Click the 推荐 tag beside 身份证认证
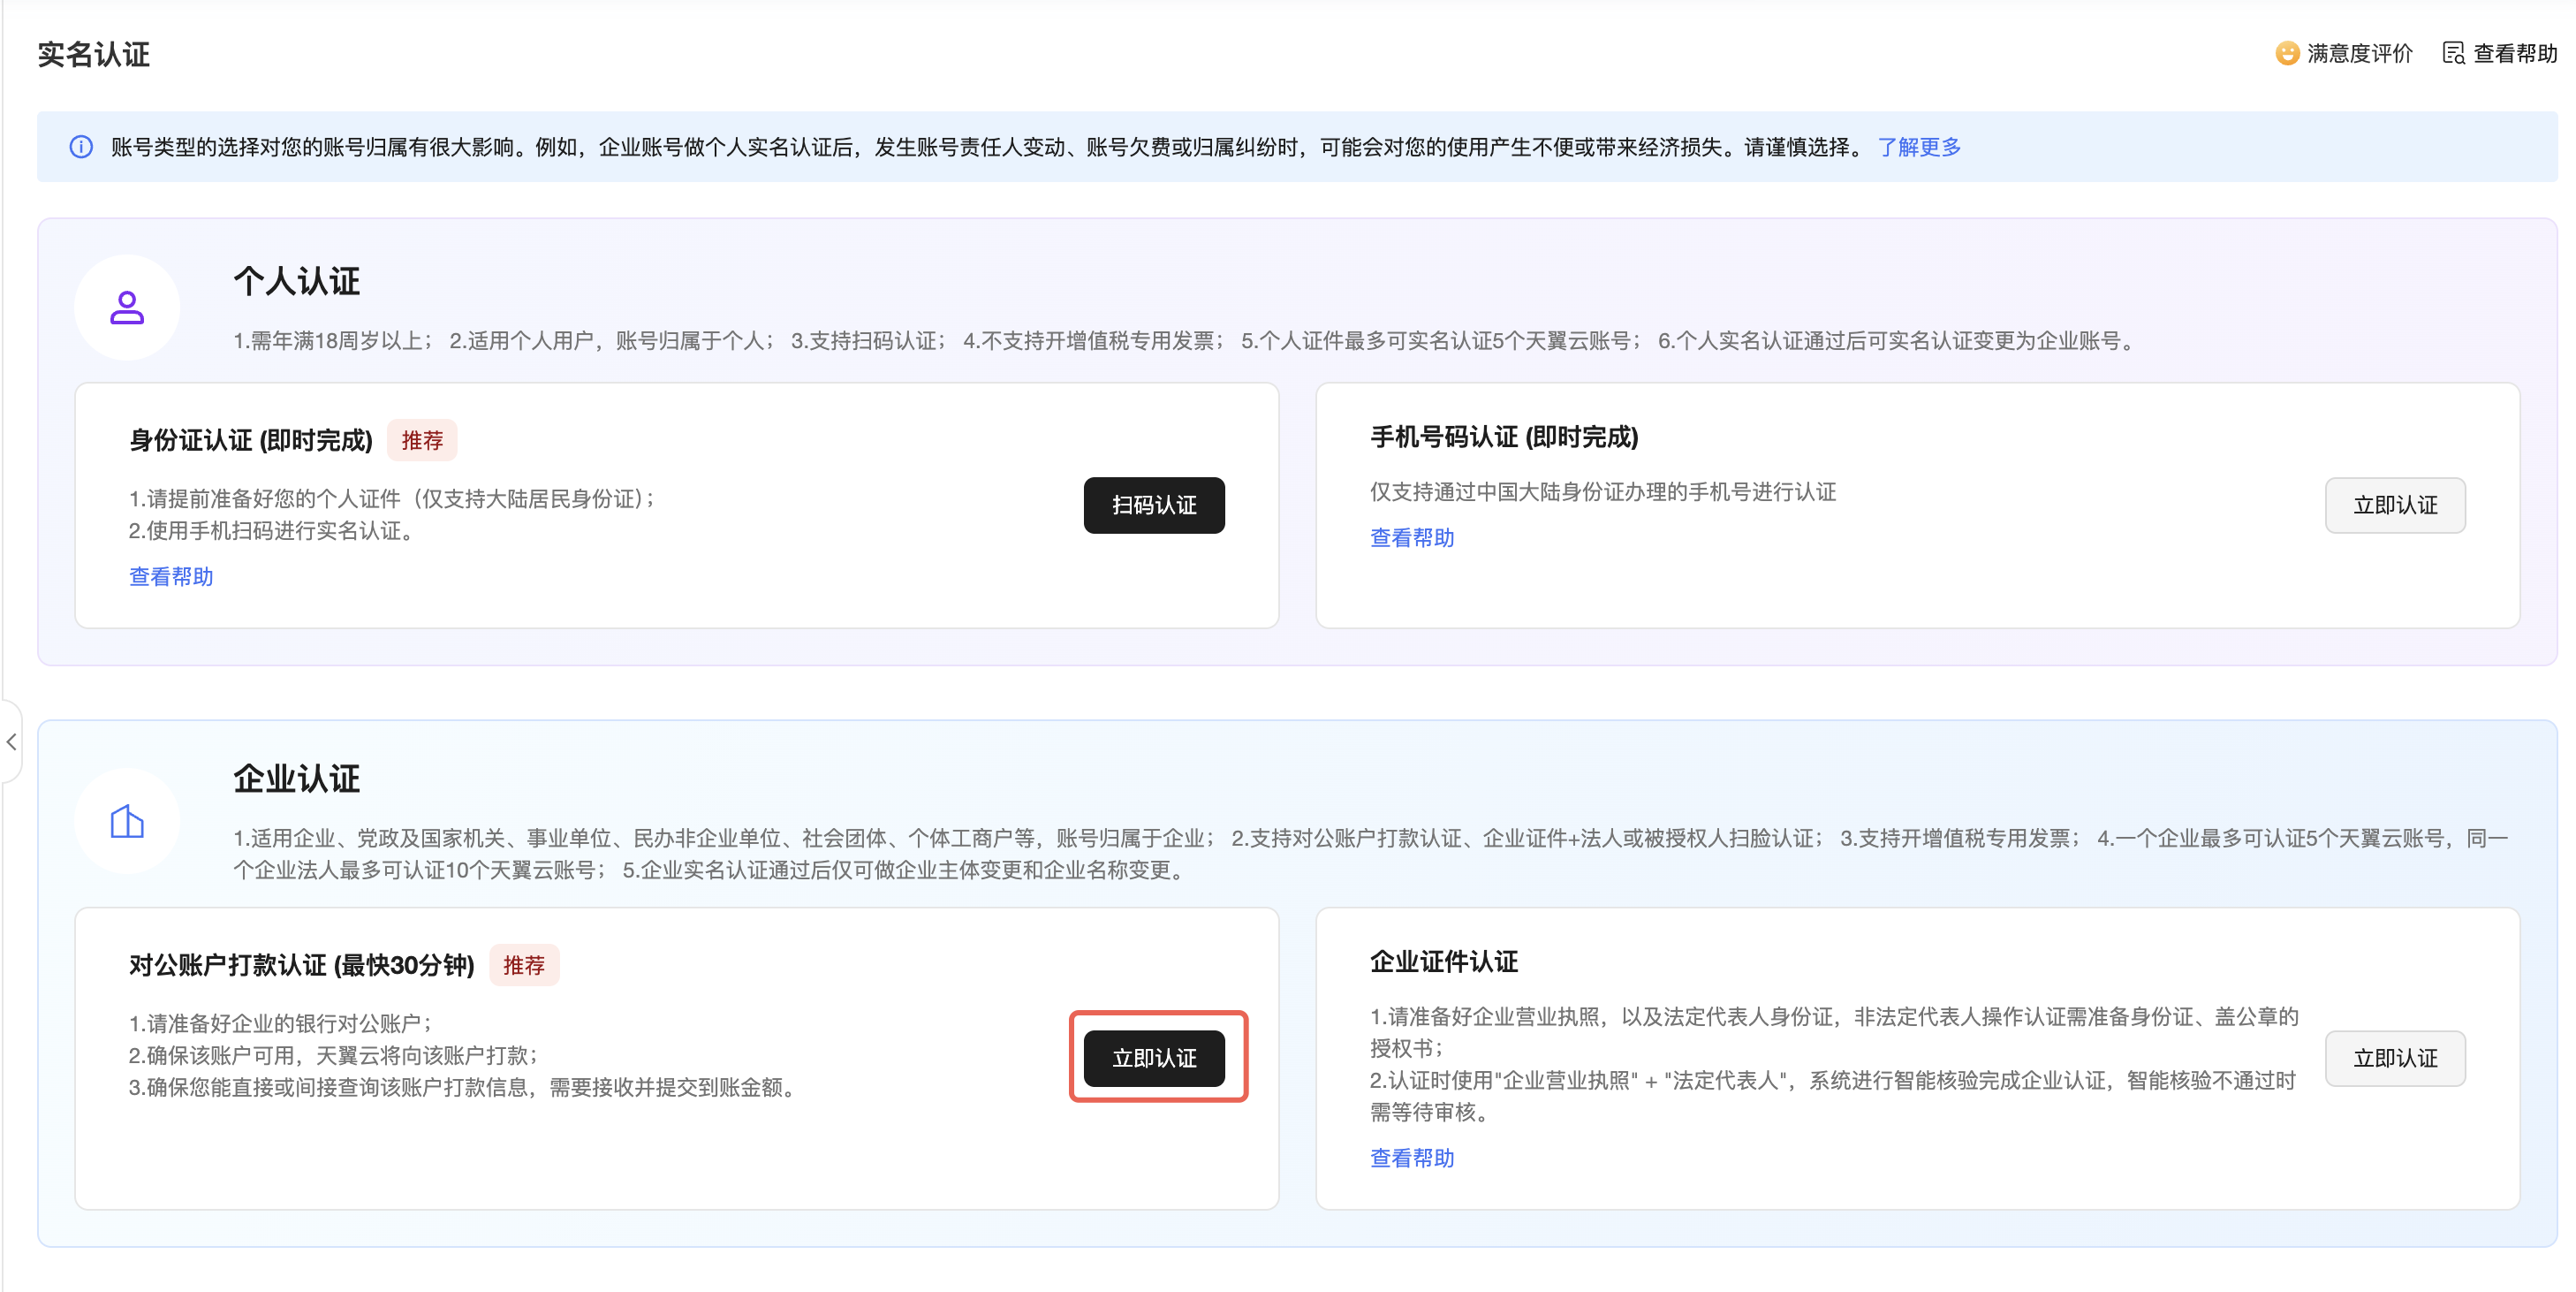 coord(422,440)
